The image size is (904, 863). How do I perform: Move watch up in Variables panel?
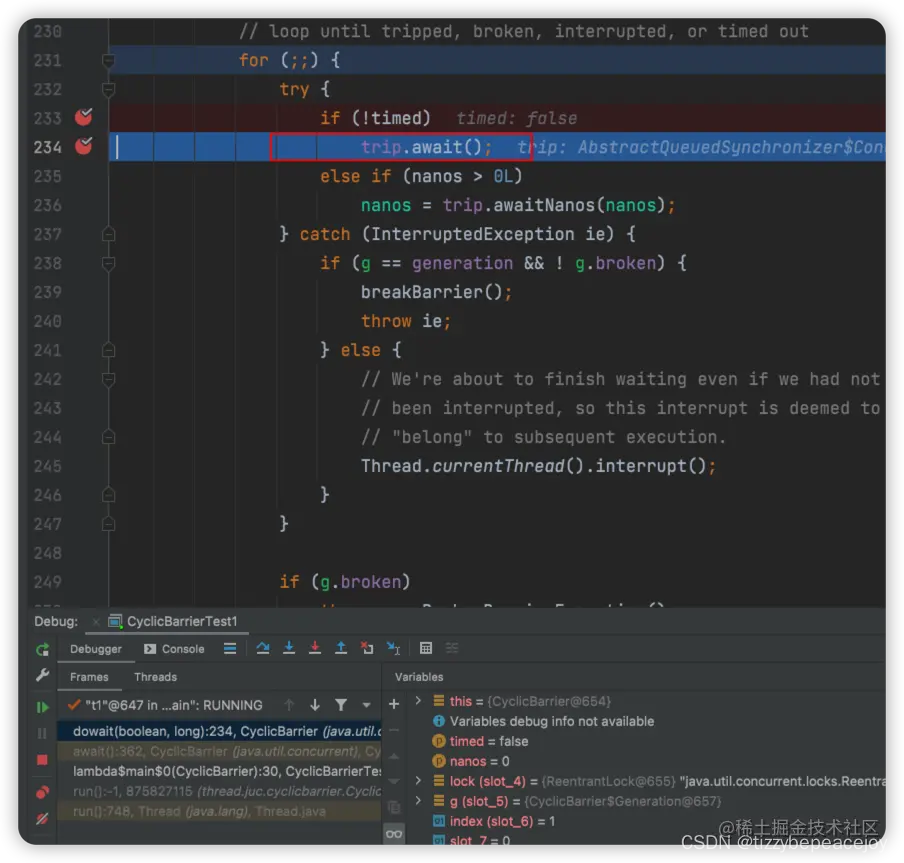pyautogui.click(x=394, y=756)
